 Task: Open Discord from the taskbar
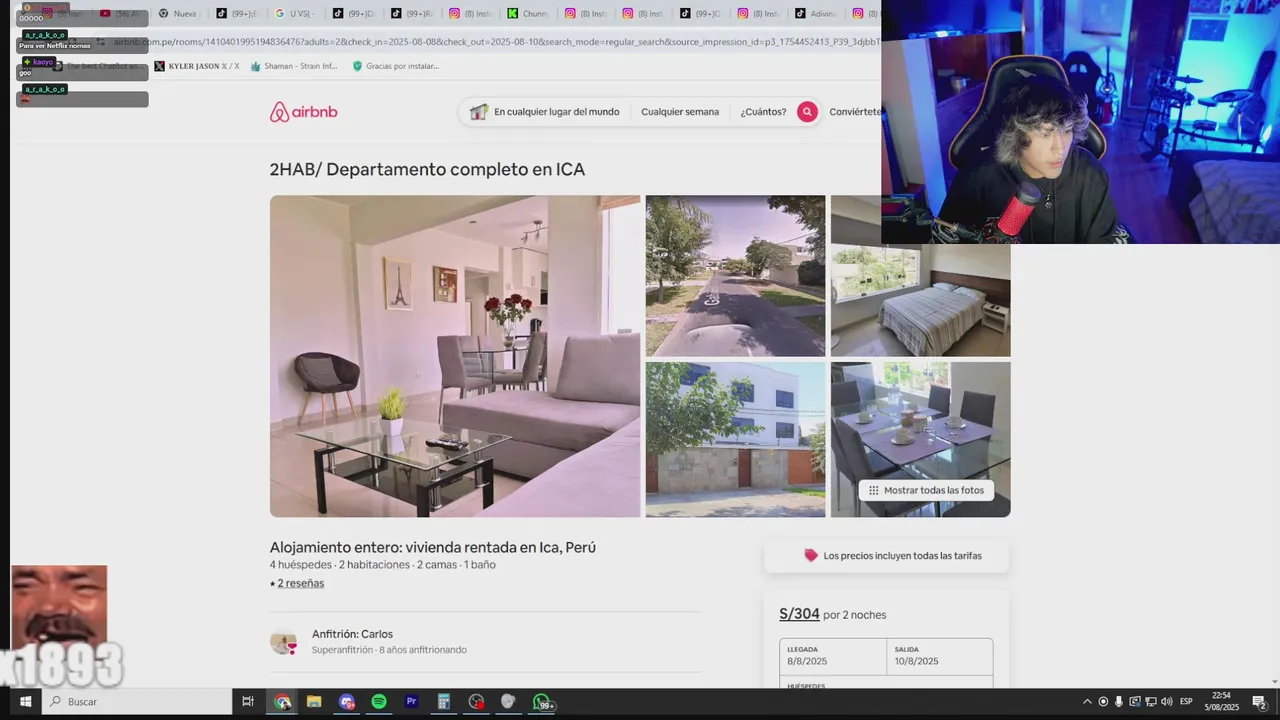pyautogui.click(x=346, y=702)
